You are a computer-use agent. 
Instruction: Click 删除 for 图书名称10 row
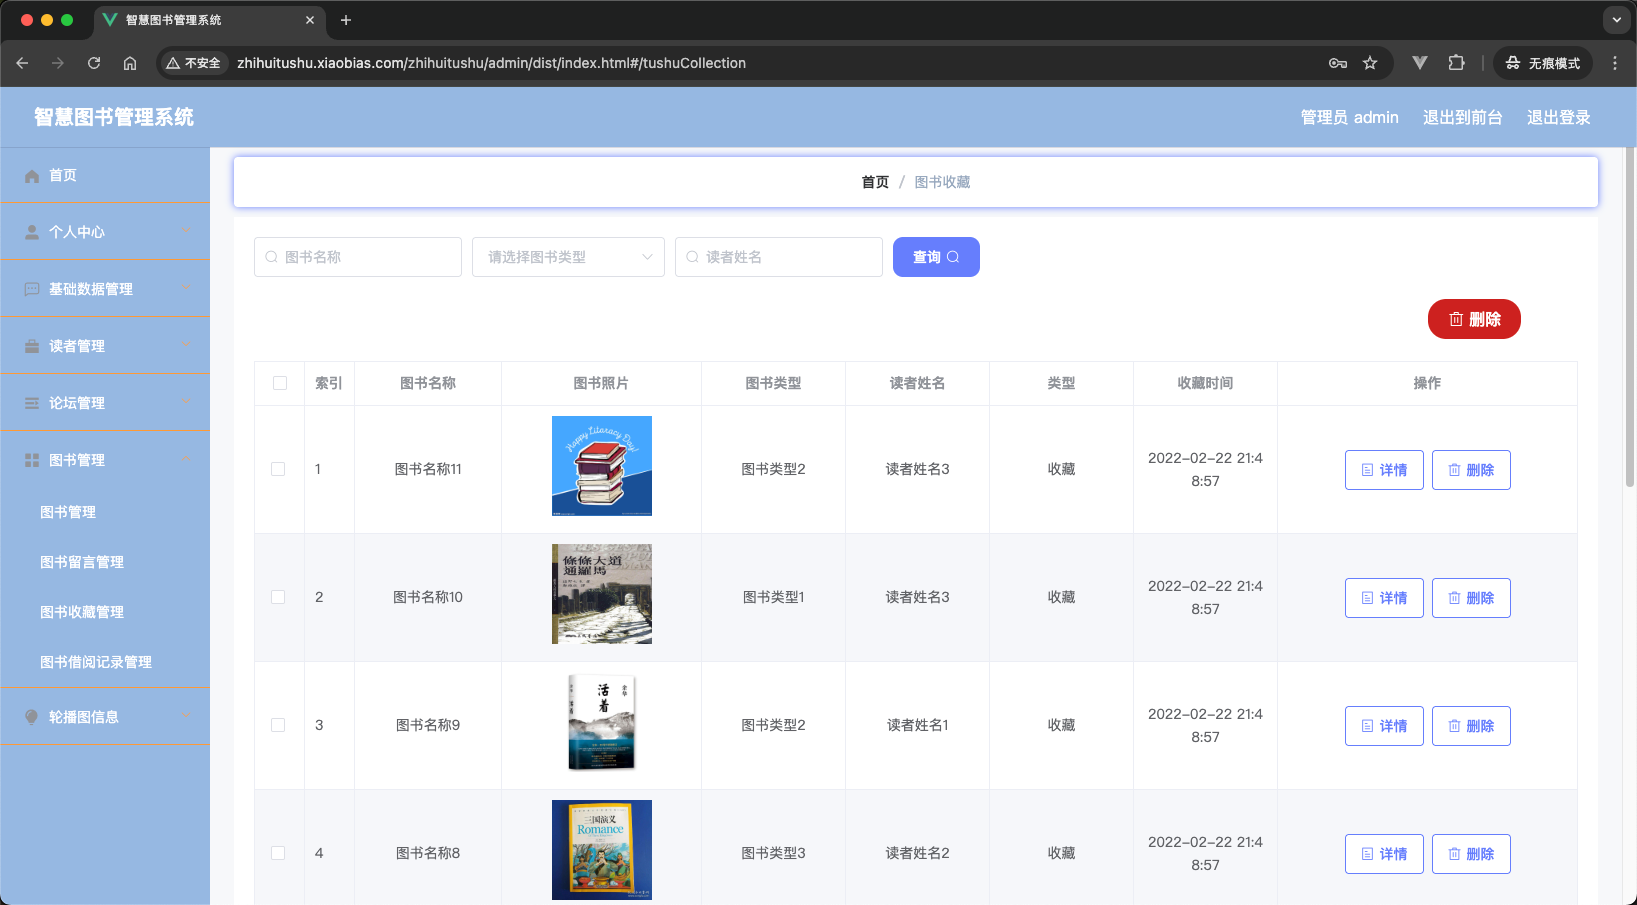[x=1471, y=598]
